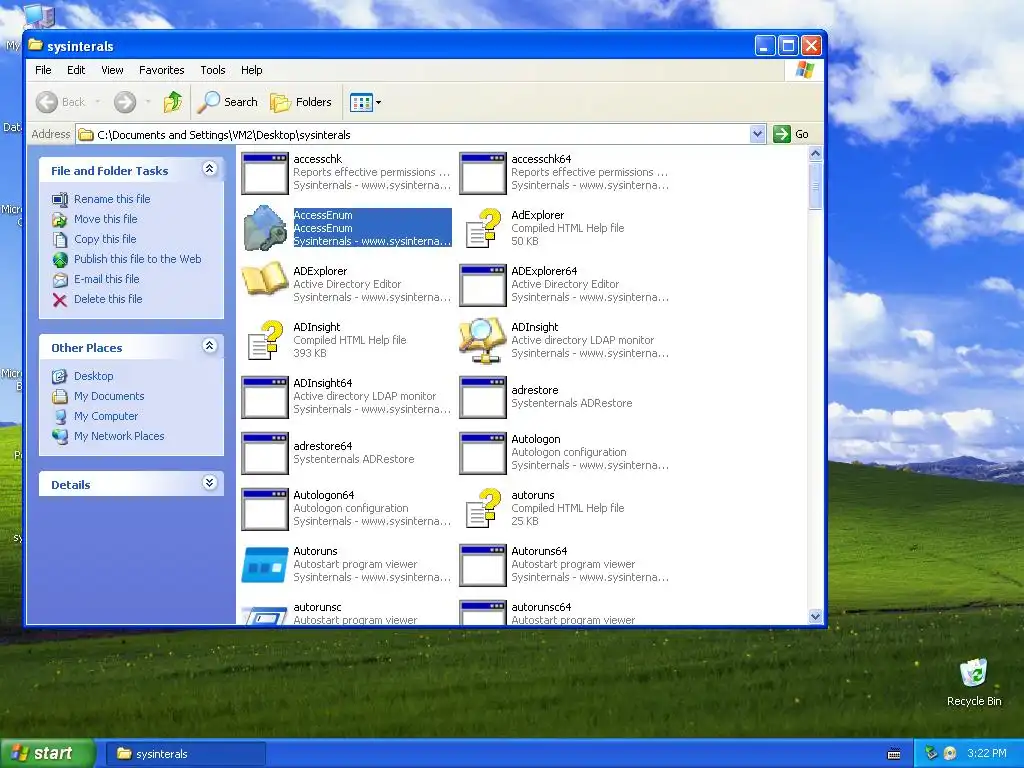The width and height of the screenshot is (1024, 768).
Task: Open the Edit menu
Action: coord(76,70)
